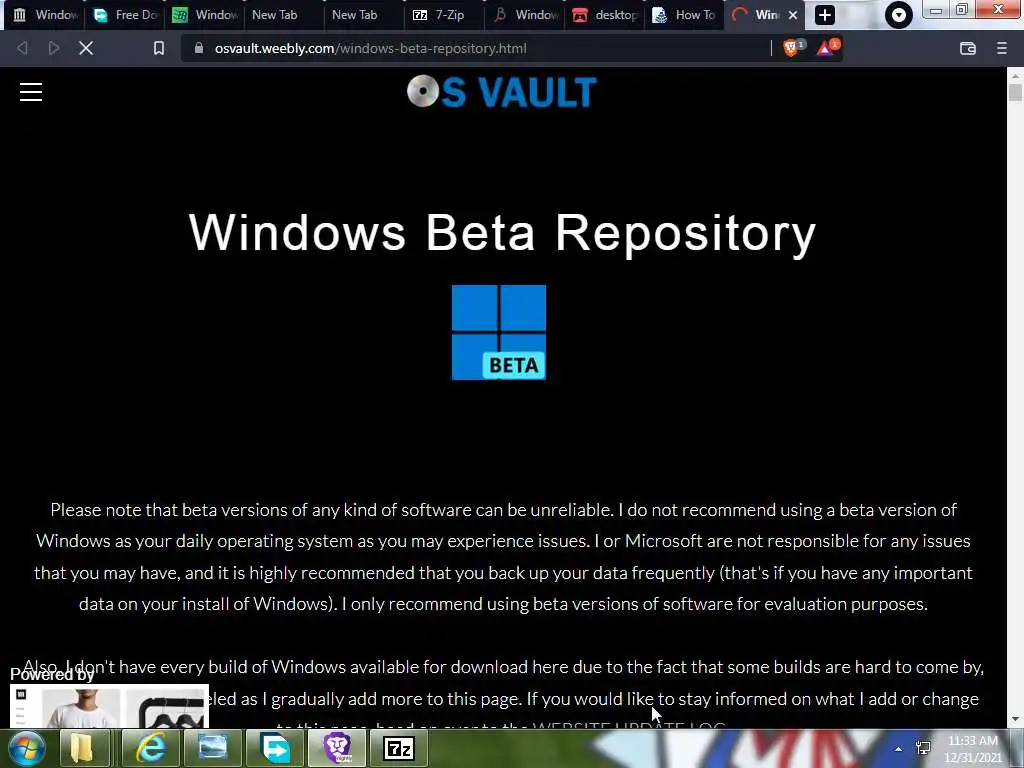Open the Brave wallet icon
The width and height of the screenshot is (1024, 768).
tap(968, 48)
